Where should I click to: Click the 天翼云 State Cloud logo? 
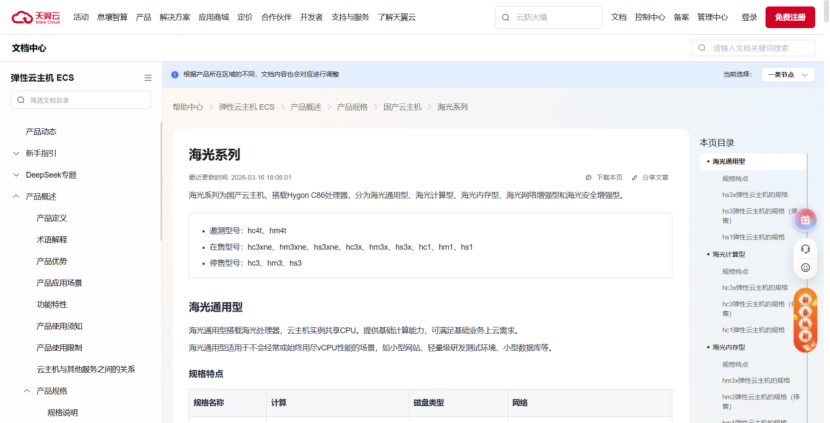point(36,17)
